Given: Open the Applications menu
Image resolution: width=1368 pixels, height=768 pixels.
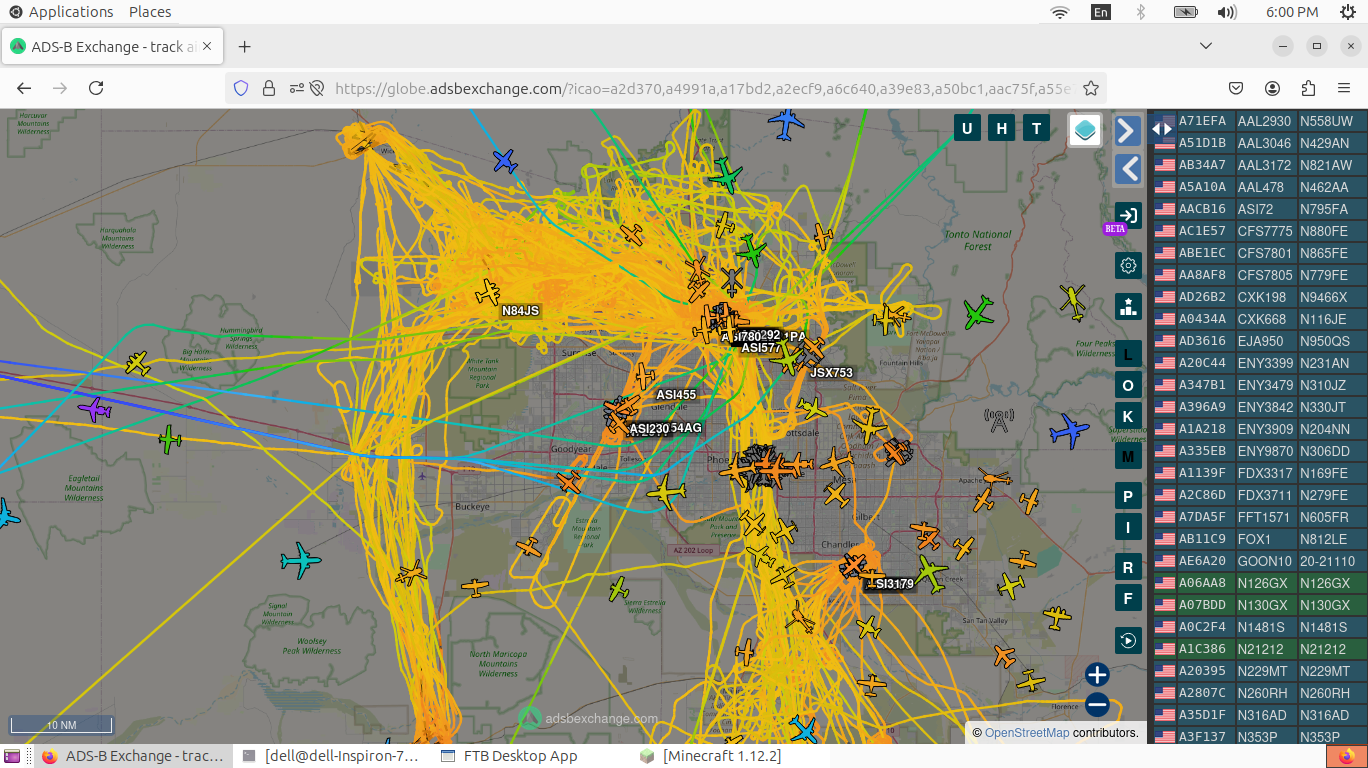Looking at the screenshot, I should [61, 12].
